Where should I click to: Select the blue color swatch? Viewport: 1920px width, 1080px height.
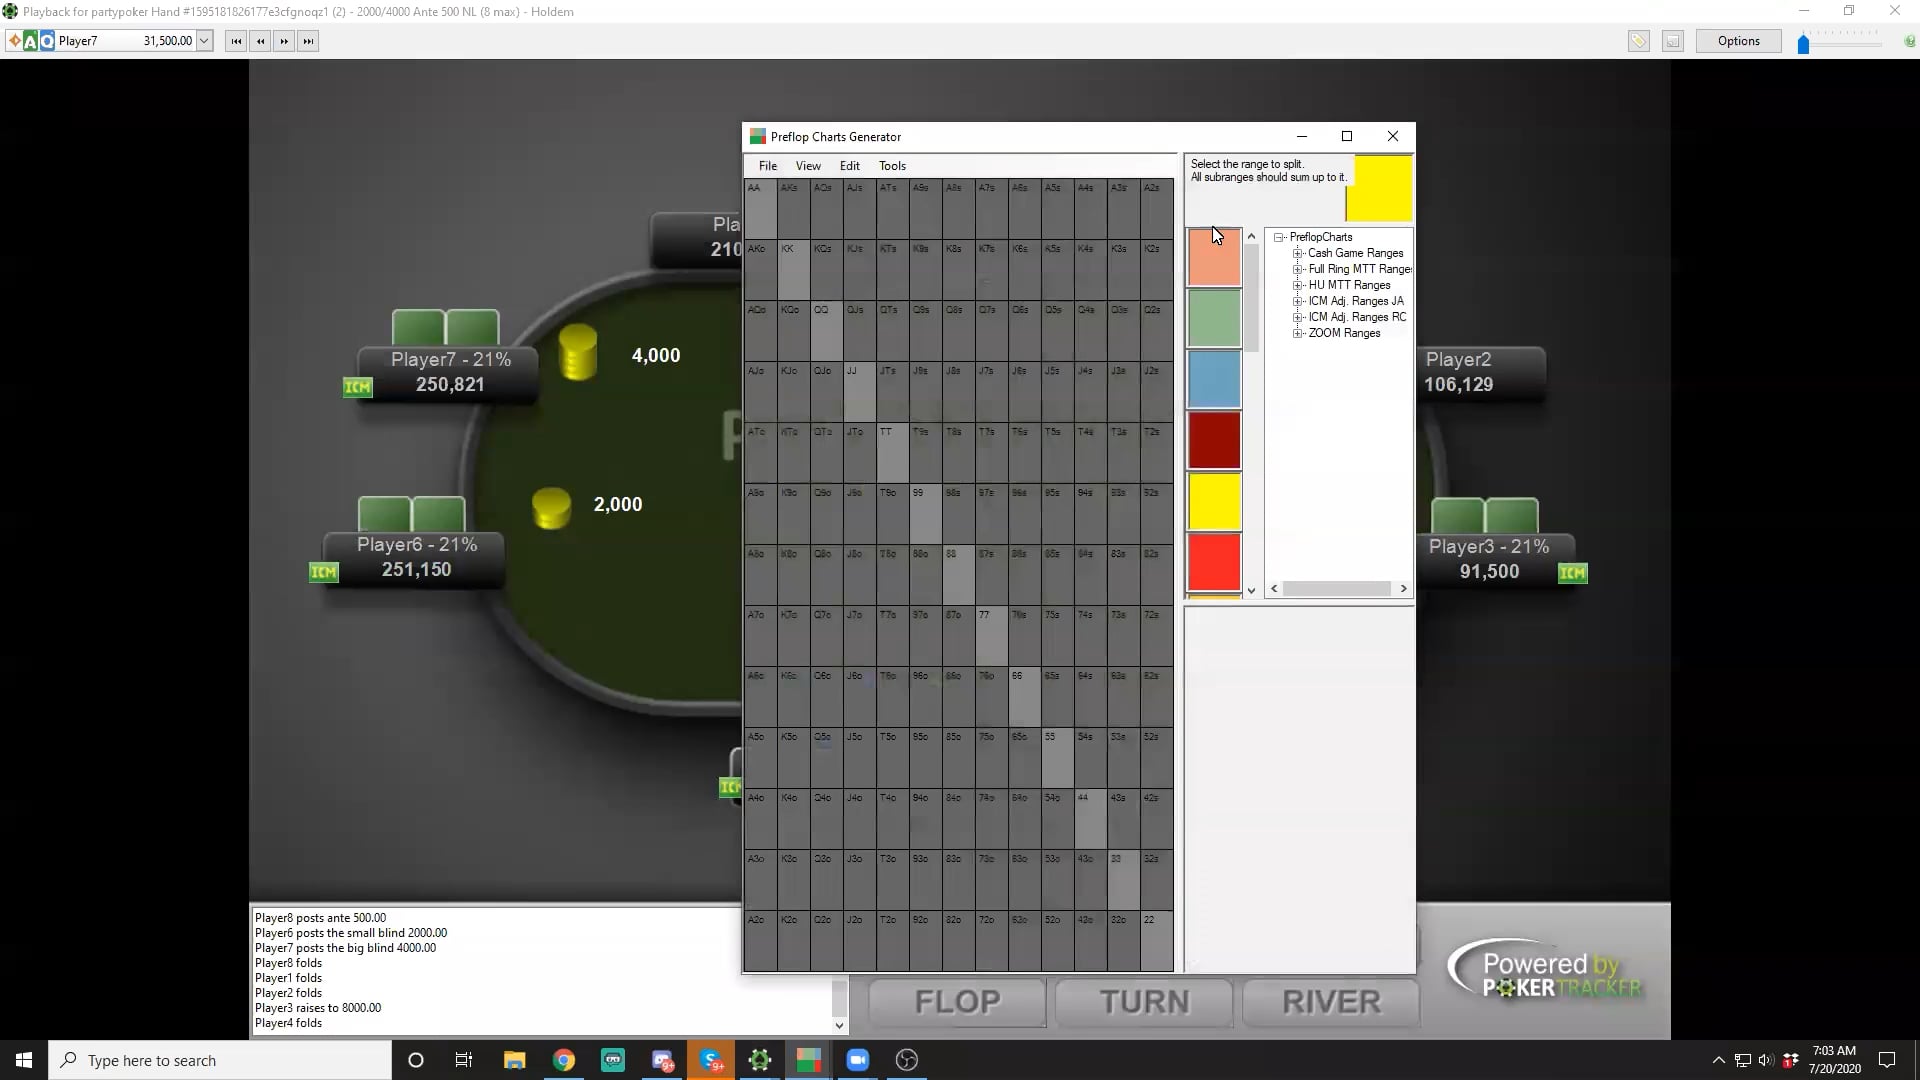(x=1214, y=379)
